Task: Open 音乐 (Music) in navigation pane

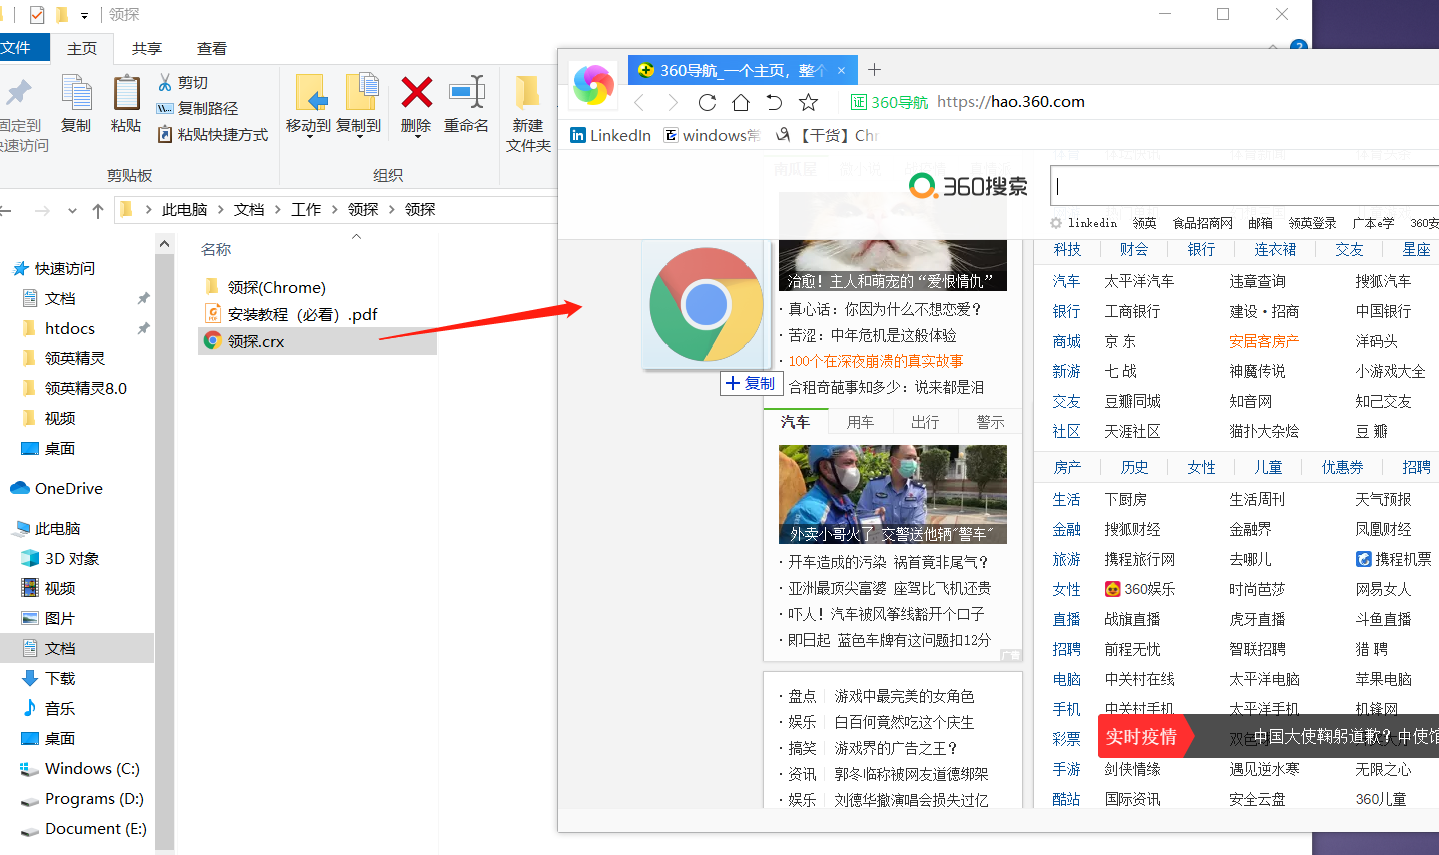Action: click(60, 708)
